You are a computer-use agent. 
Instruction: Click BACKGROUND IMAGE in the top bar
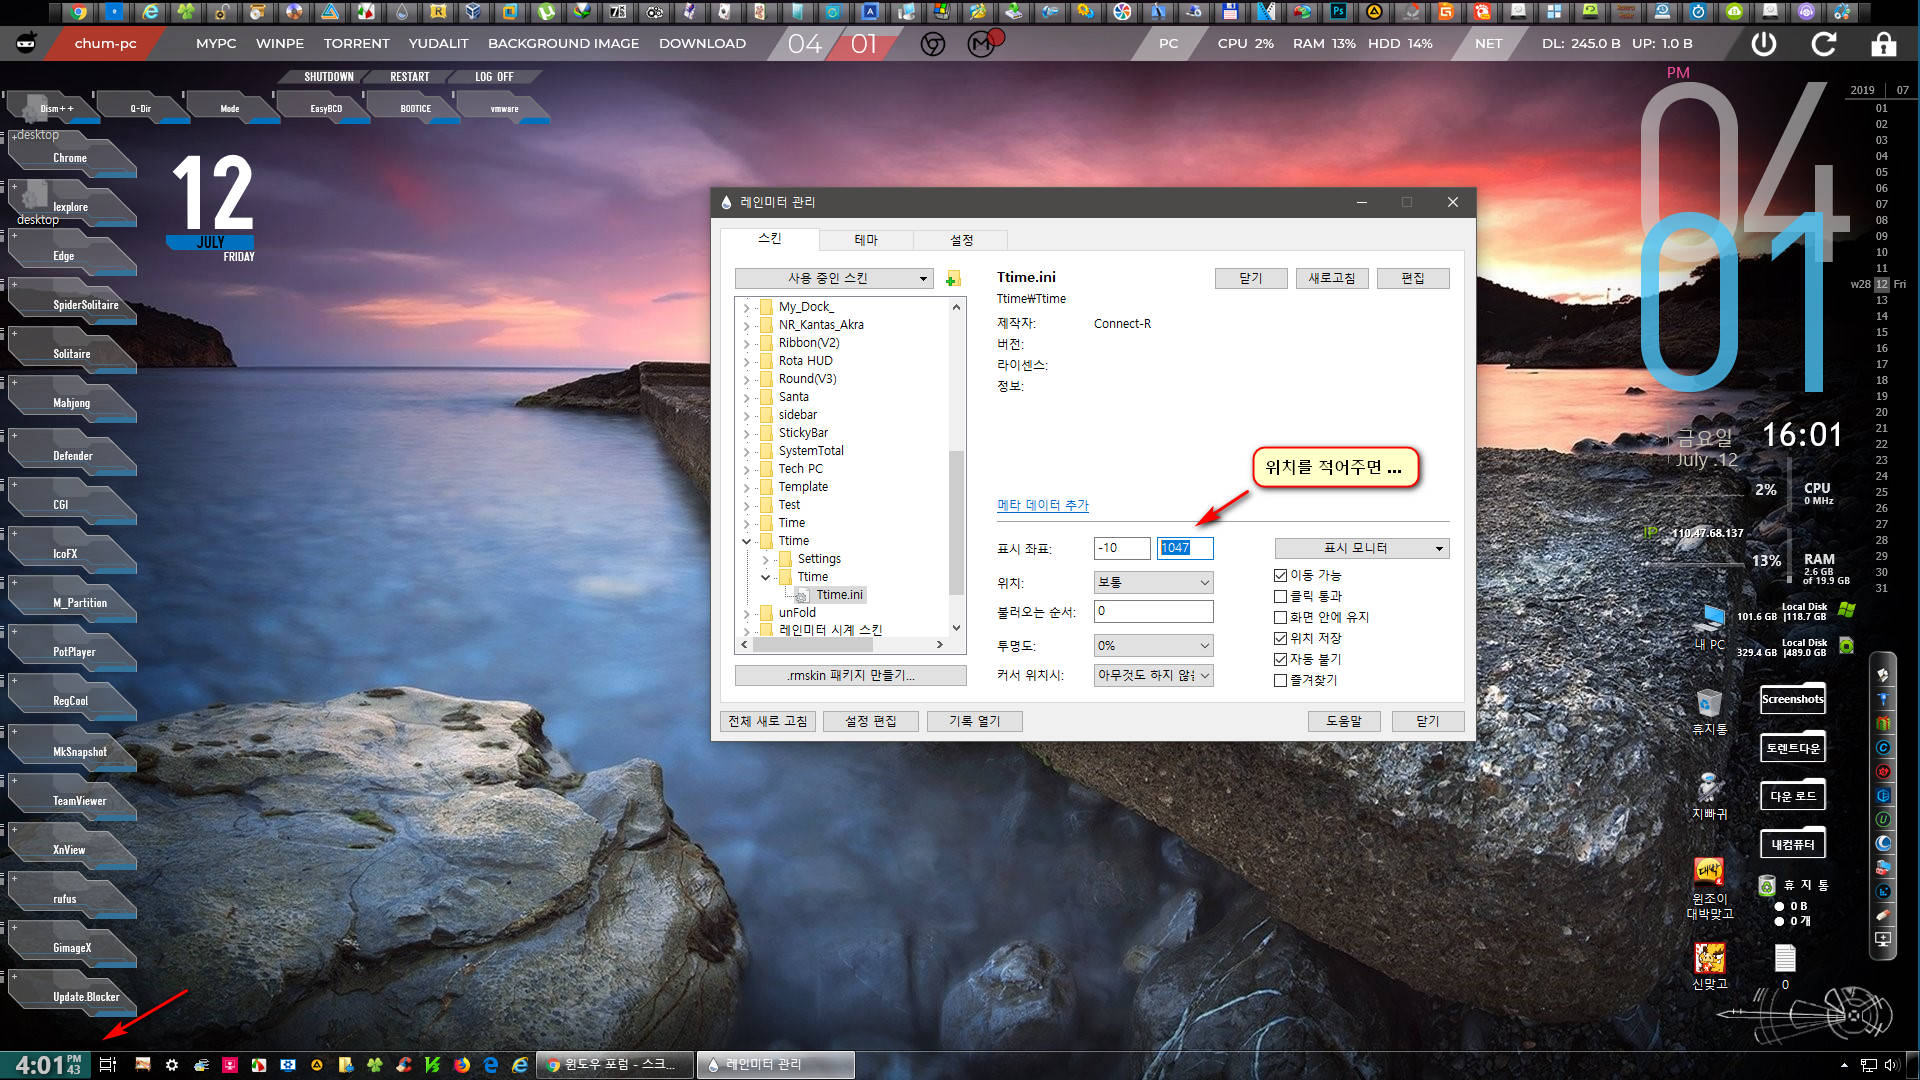coord(563,44)
